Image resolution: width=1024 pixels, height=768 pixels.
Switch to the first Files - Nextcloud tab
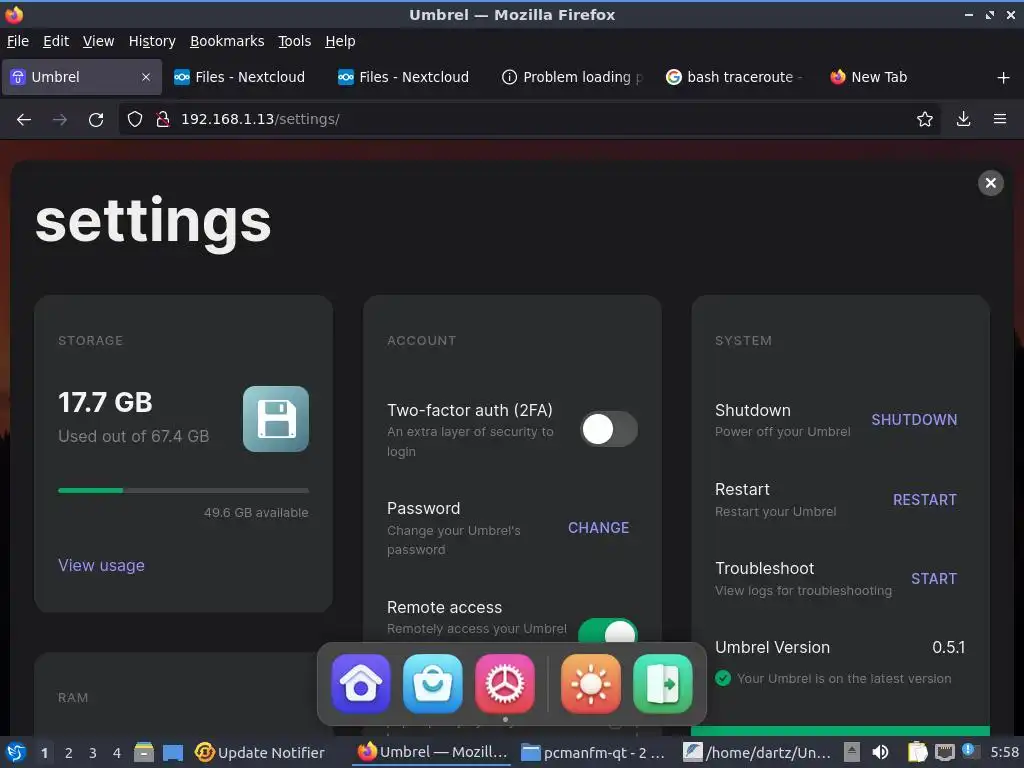[246, 77]
